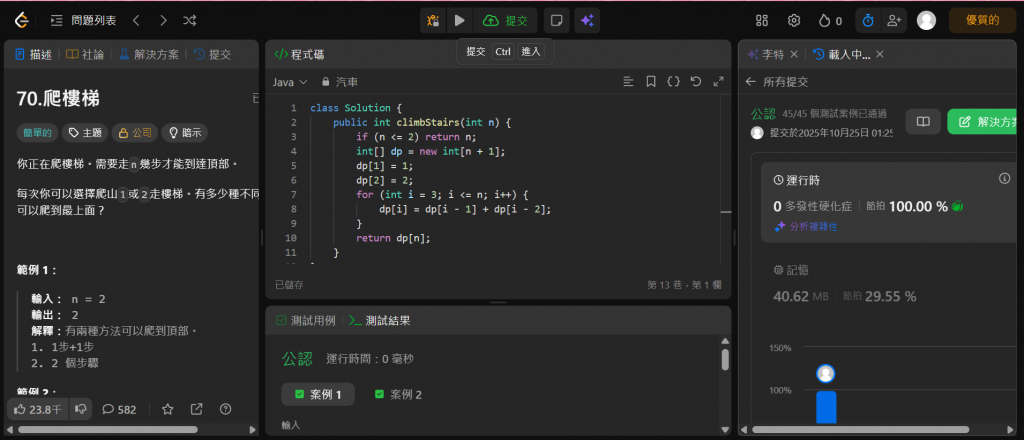Screen dimensions: 1024x440
Task: Toggle the 汽車 auto lock option
Action: pyautogui.click(x=340, y=82)
